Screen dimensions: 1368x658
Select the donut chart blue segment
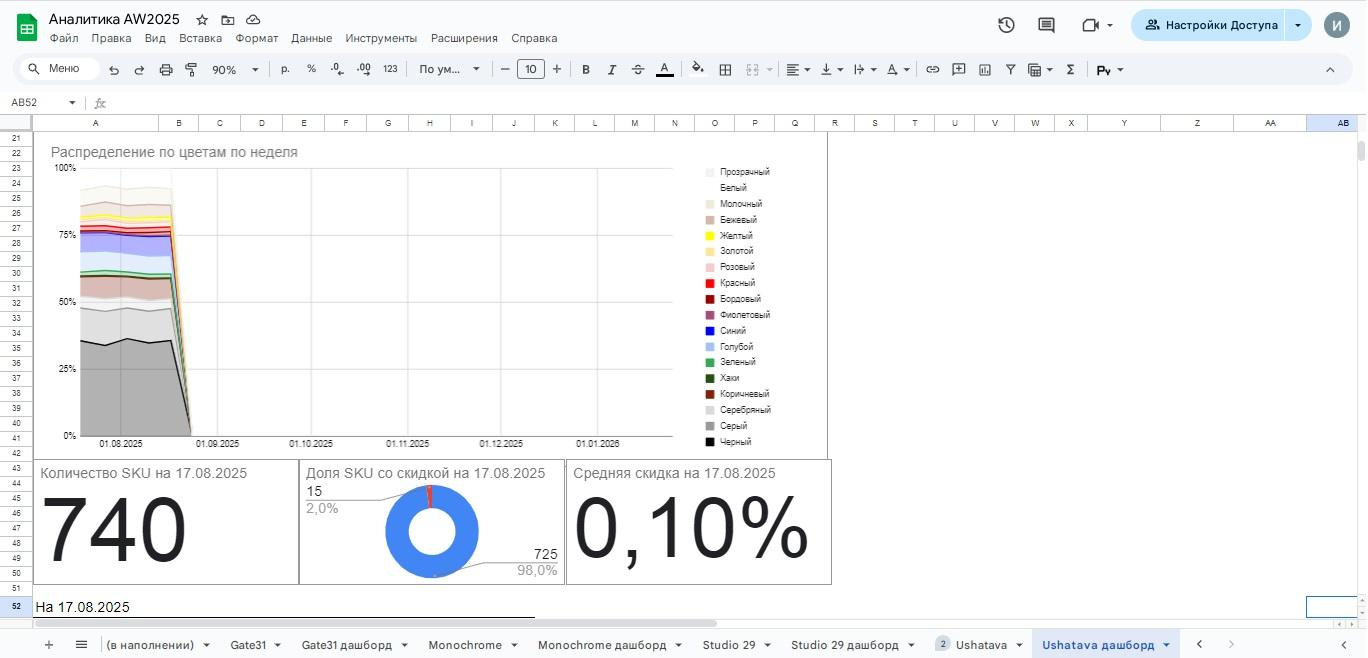[432, 567]
